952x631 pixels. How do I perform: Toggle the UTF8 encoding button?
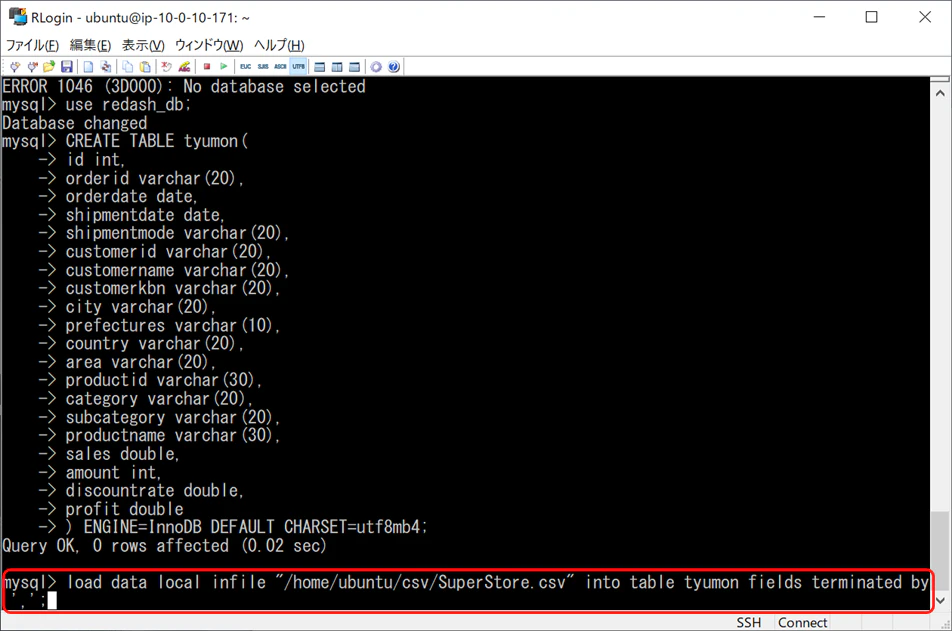(298, 67)
